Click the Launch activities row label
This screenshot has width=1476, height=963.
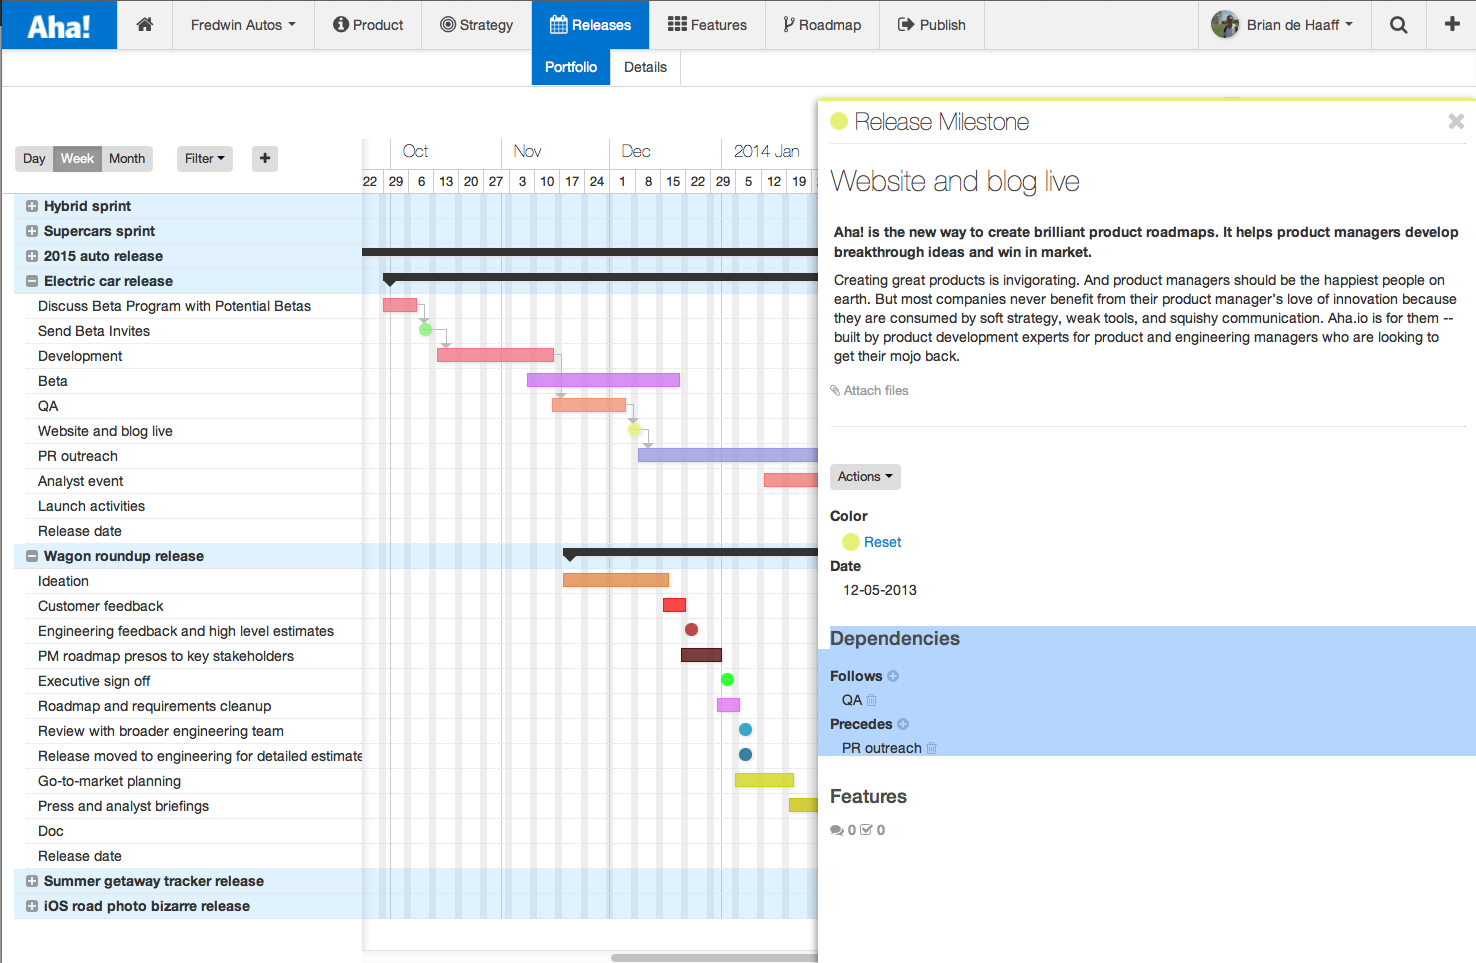click(91, 506)
